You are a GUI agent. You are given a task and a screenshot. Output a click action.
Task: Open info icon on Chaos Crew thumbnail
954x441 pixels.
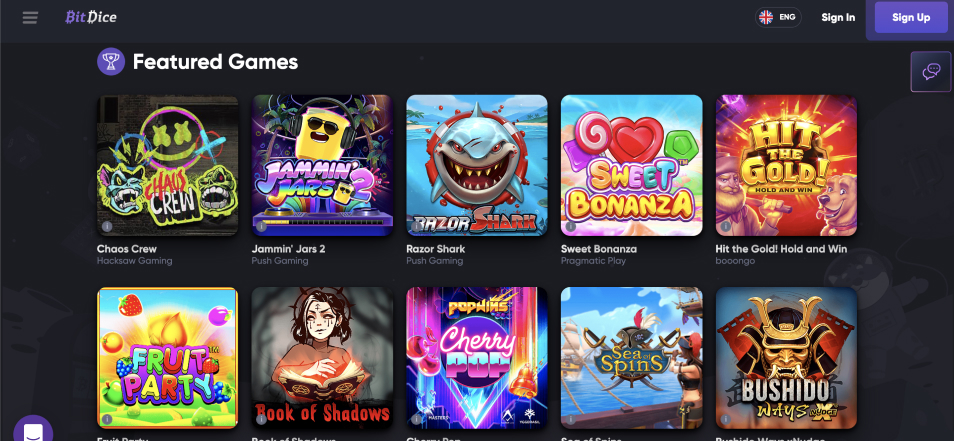click(107, 226)
